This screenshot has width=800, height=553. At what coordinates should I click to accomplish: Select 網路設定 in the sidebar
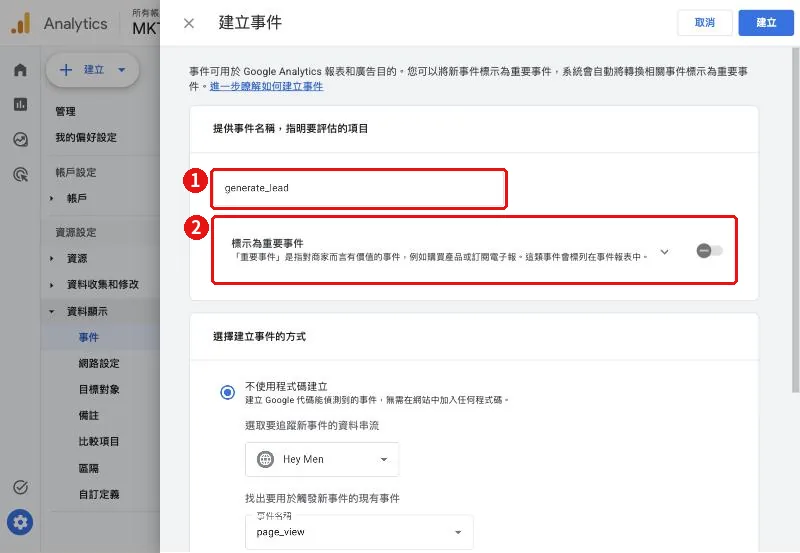point(99,363)
